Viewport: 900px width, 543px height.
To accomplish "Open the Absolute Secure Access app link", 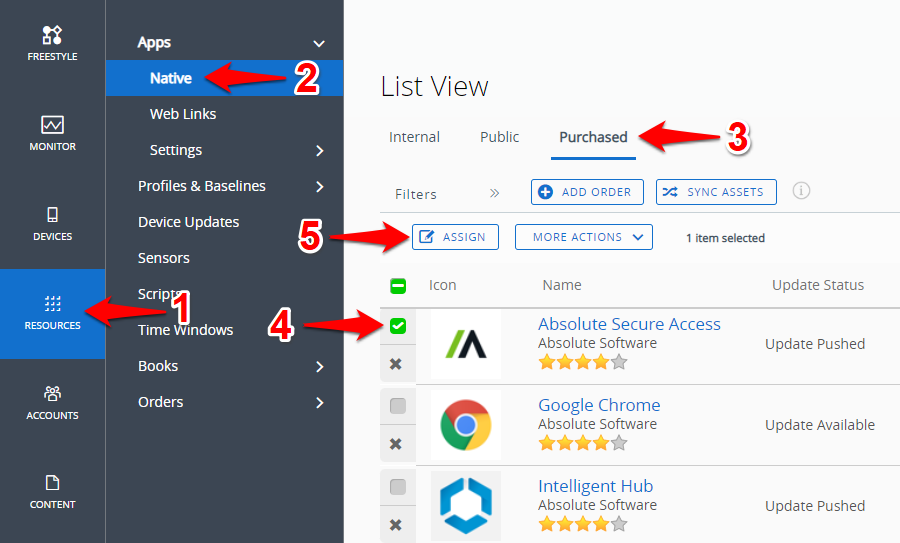I will (x=629, y=324).
